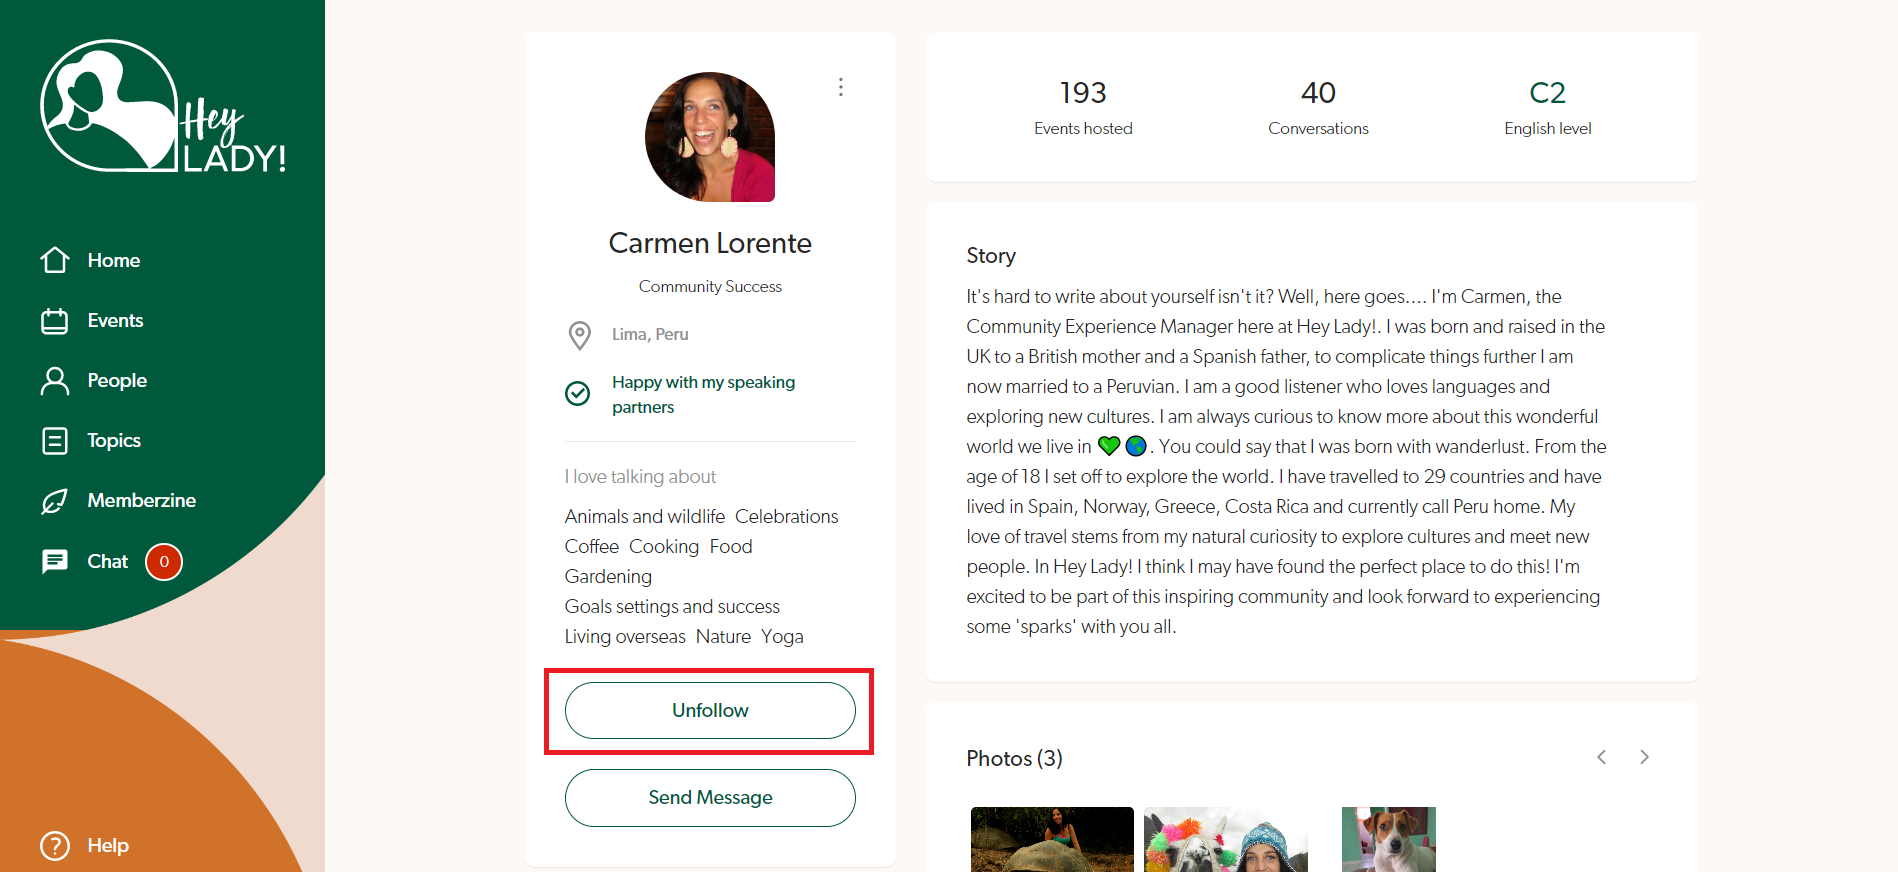The height and width of the screenshot is (872, 1898).
Task: Select the Topics sidebar icon
Action: pyautogui.click(x=55, y=441)
